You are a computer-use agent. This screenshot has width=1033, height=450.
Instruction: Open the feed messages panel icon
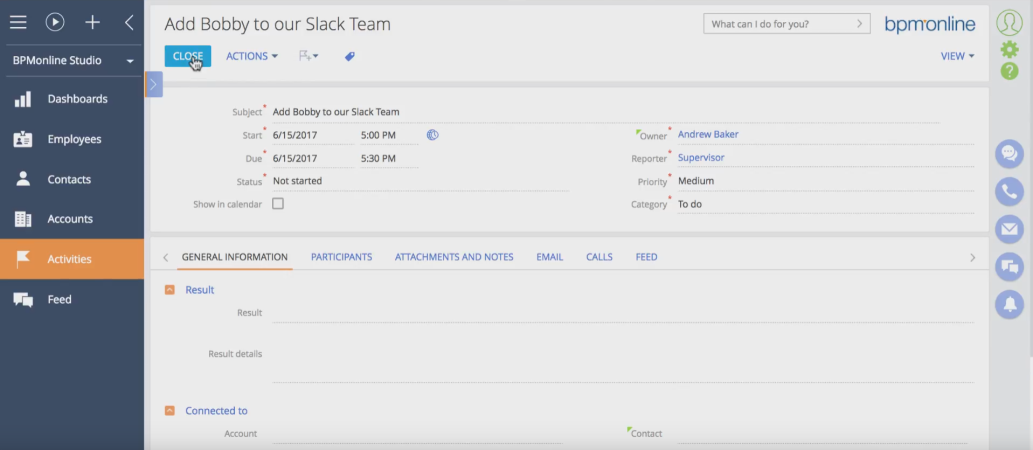click(1009, 267)
